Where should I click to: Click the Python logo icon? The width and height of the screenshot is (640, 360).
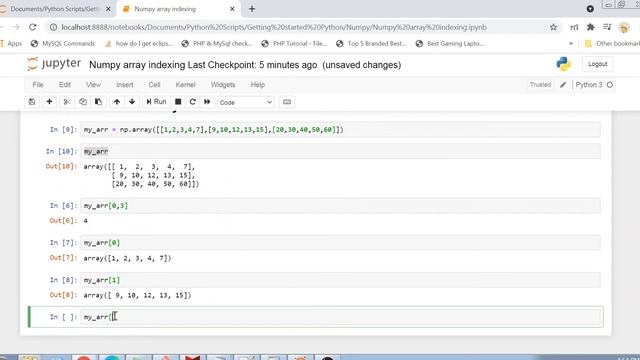pos(563,64)
